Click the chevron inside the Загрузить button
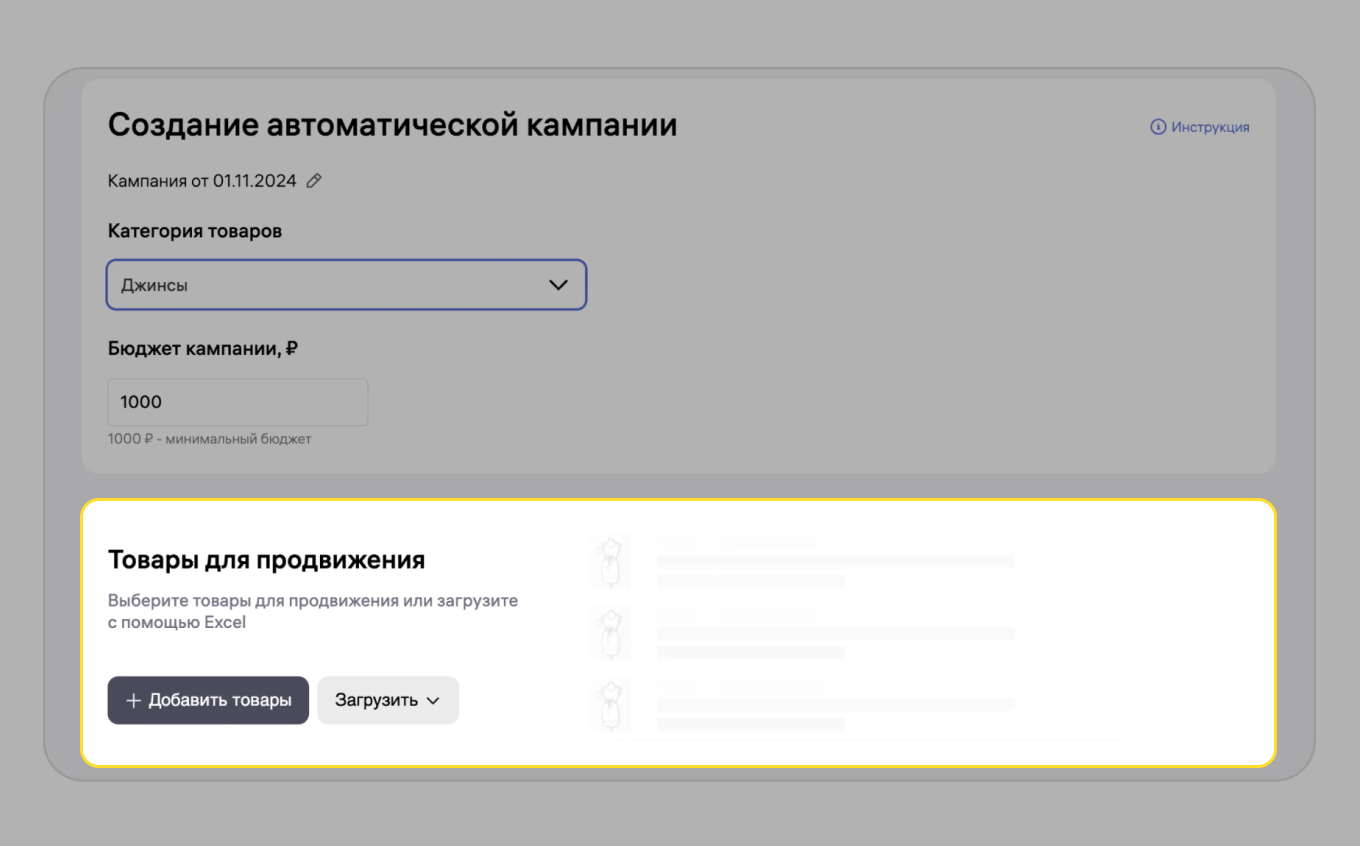 (434, 700)
